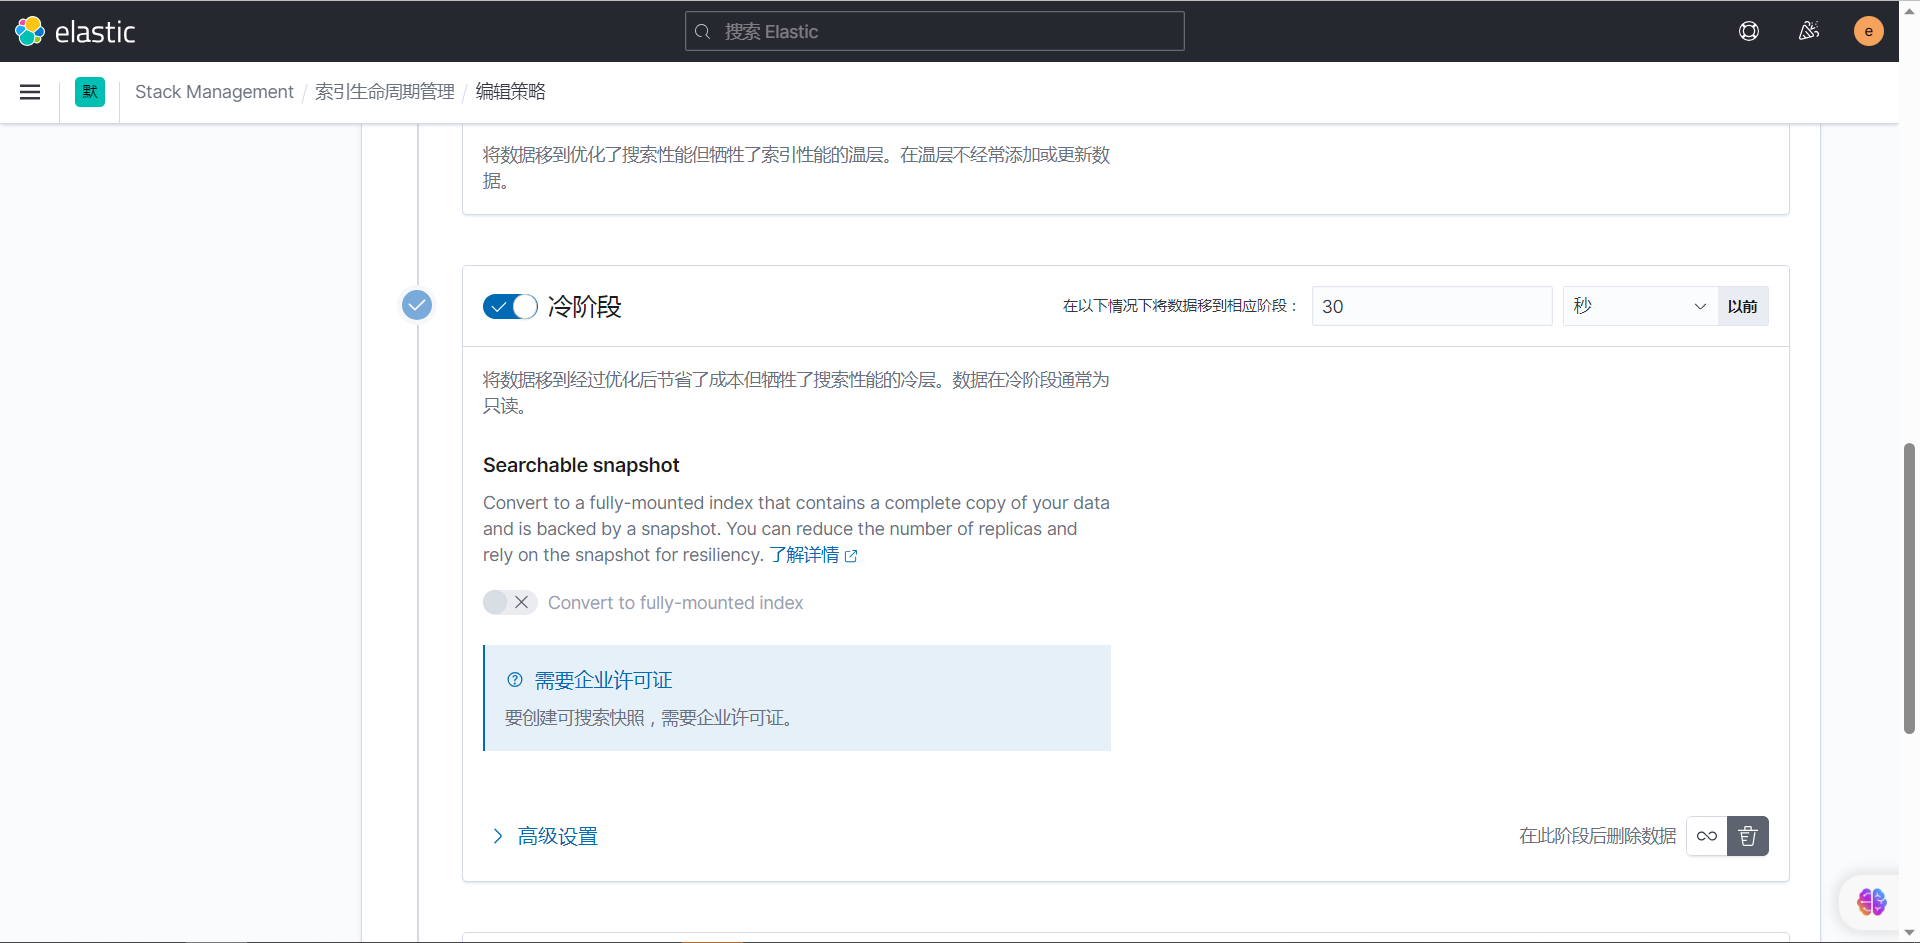Click the search magnifier icon
The width and height of the screenshot is (1920, 943).
click(703, 32)
